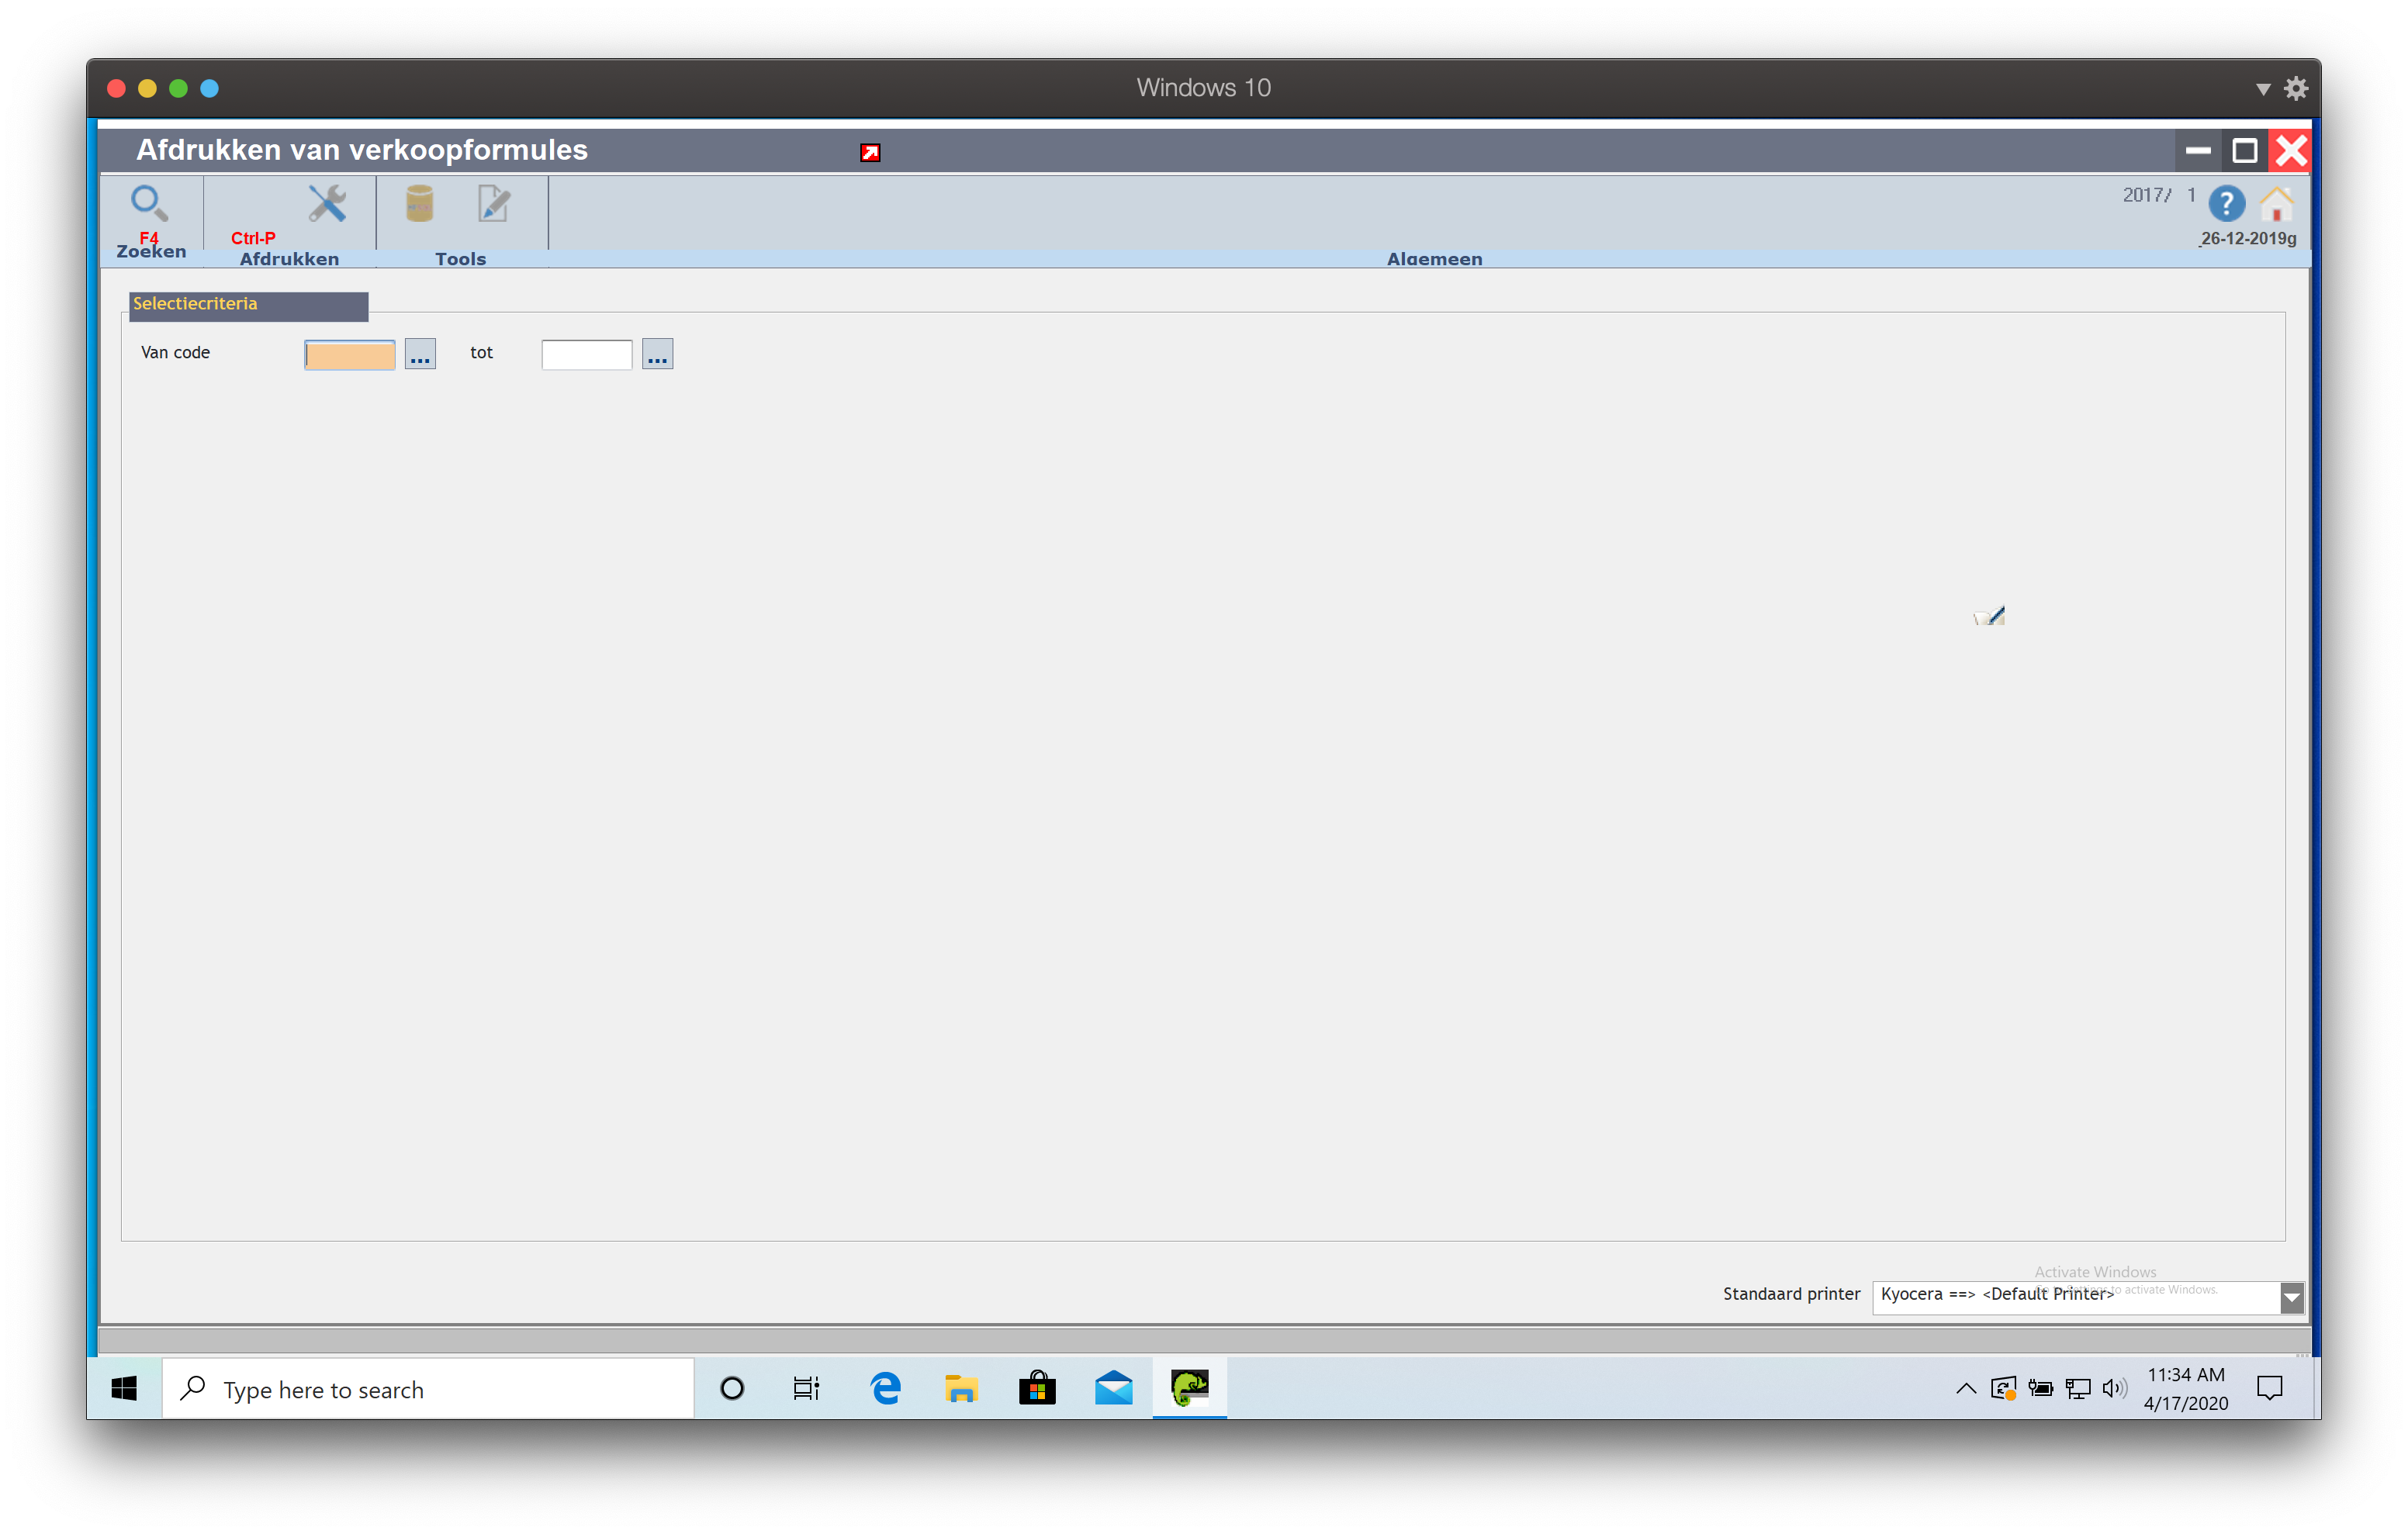This screenshot has height=1534, width=2408.
Task: Focus the Van code input field
Action: 350,354
